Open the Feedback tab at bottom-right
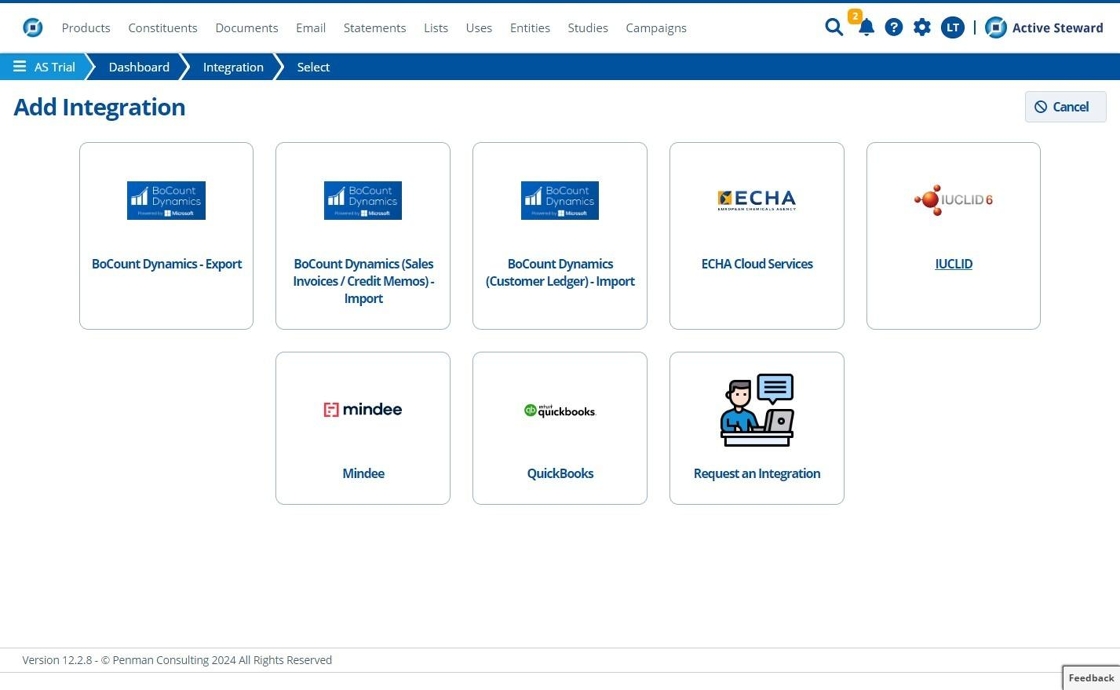 [x=1091, y=678]
